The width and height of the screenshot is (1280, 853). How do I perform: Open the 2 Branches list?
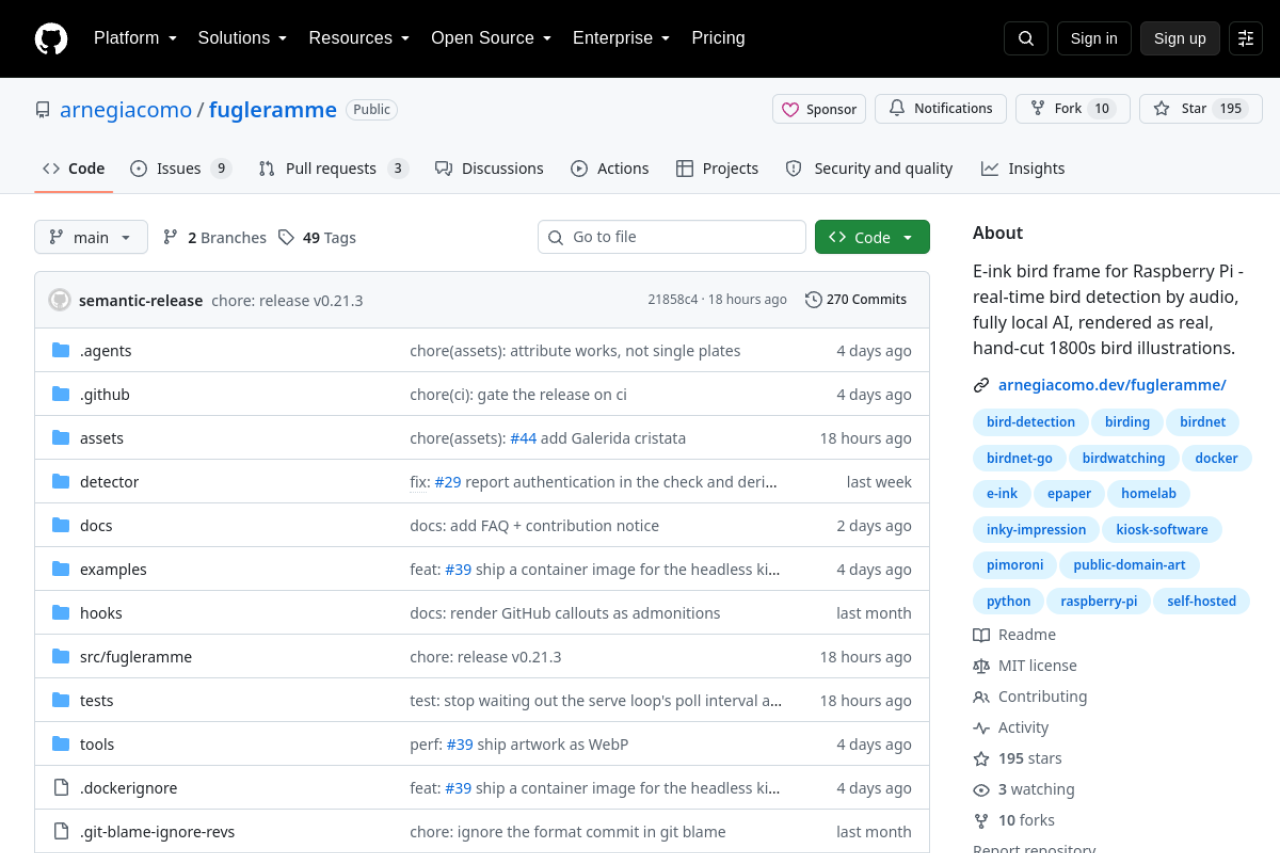[x=214, y=237]
